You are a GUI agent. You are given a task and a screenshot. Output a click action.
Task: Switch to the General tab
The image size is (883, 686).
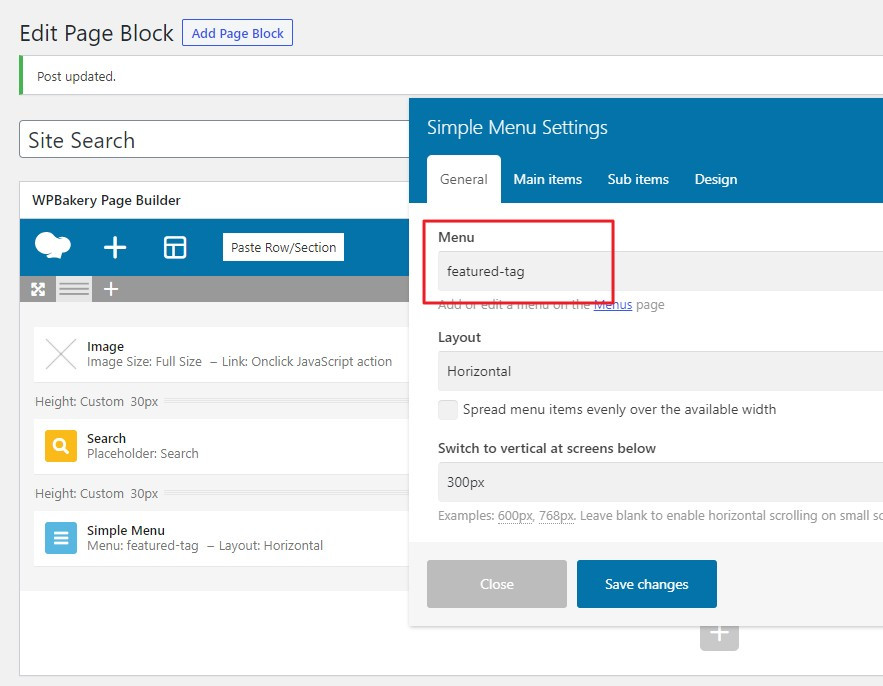click(x=463, y=179)
